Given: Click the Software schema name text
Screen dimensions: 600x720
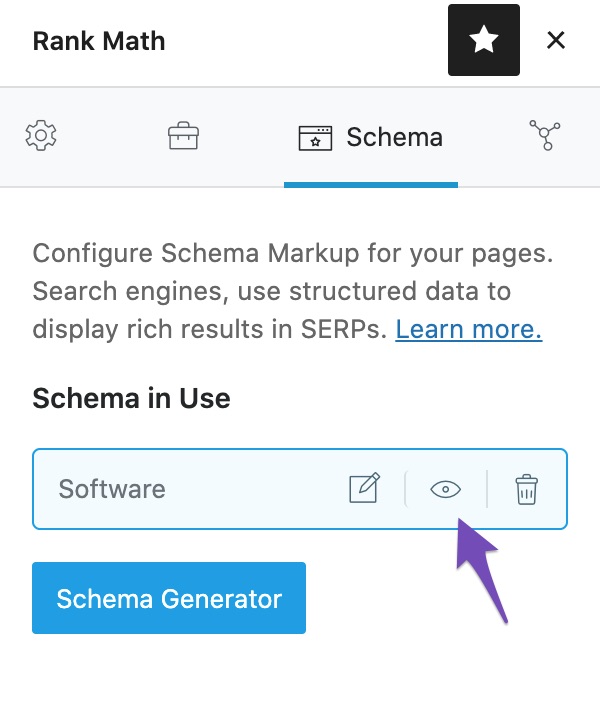Looking at the screenshot, I should (112, 489).
